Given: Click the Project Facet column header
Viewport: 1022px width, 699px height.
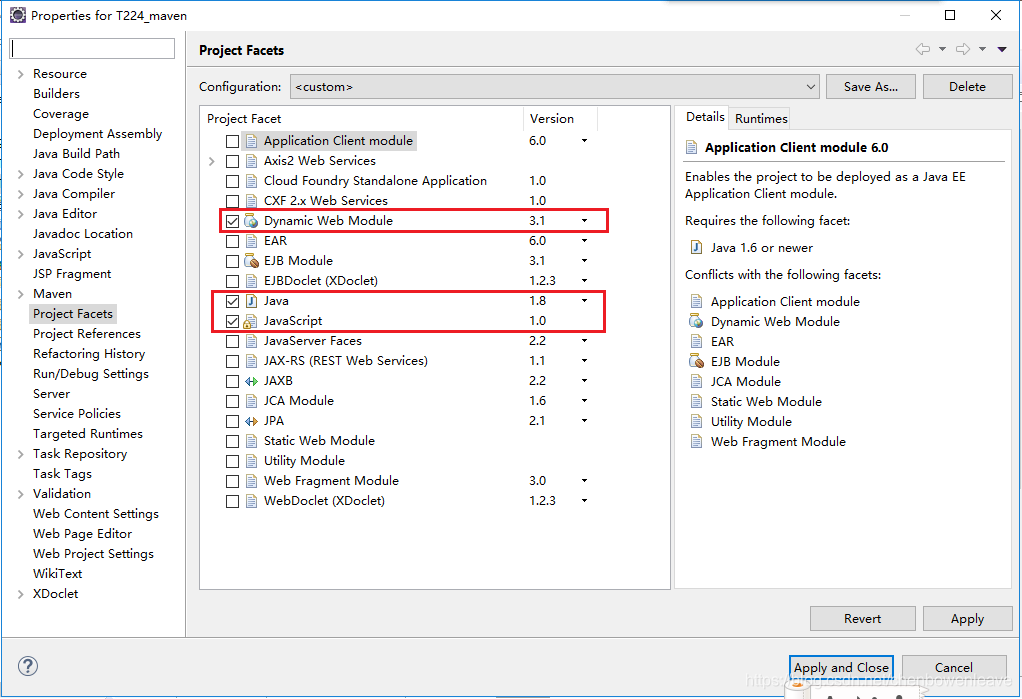Looking at the screenshot, I should point(361,119).
